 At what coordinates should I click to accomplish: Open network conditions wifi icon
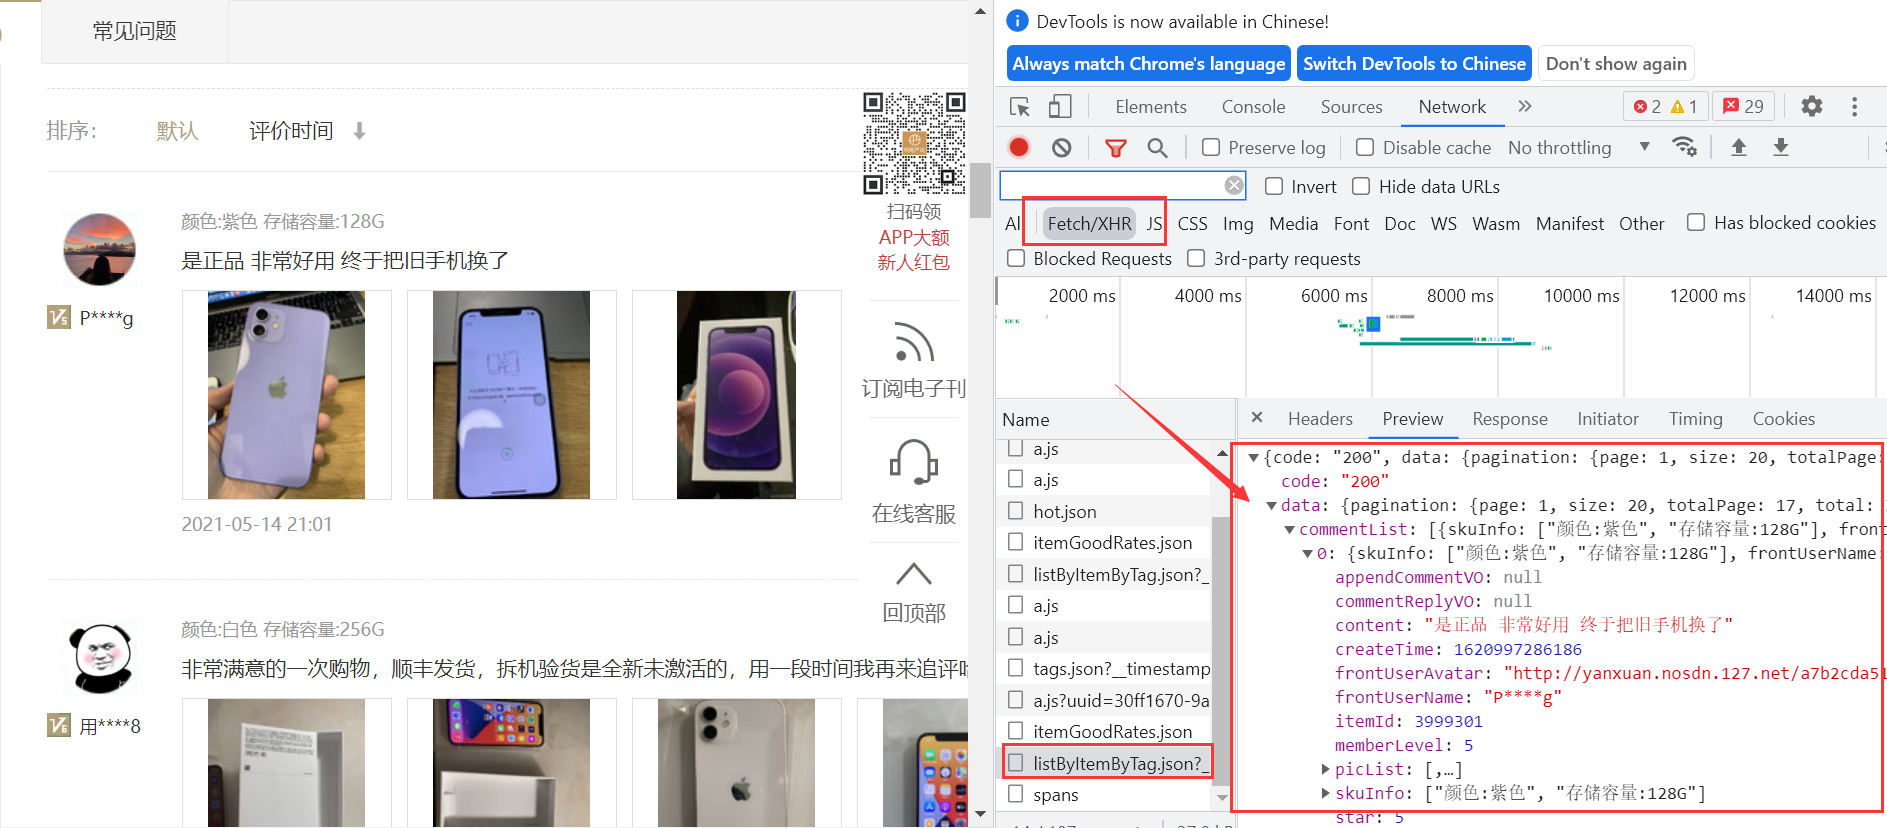coord(1685,147)
